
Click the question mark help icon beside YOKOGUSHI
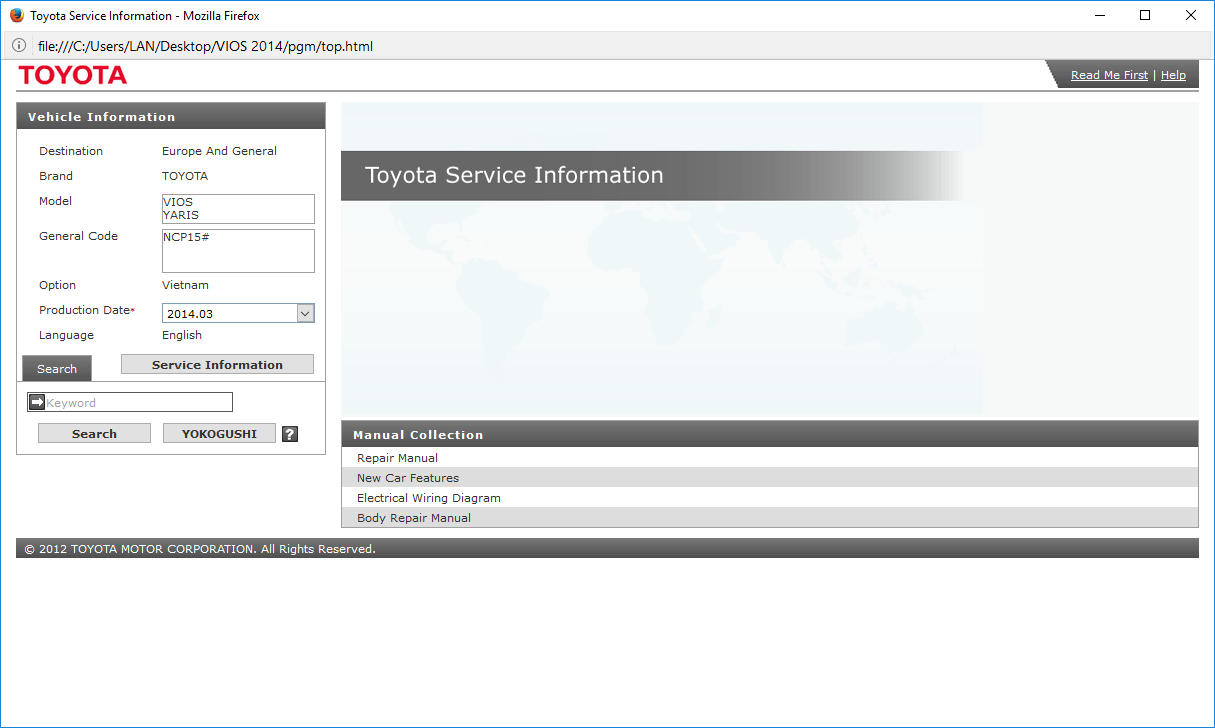click(290, 434)
